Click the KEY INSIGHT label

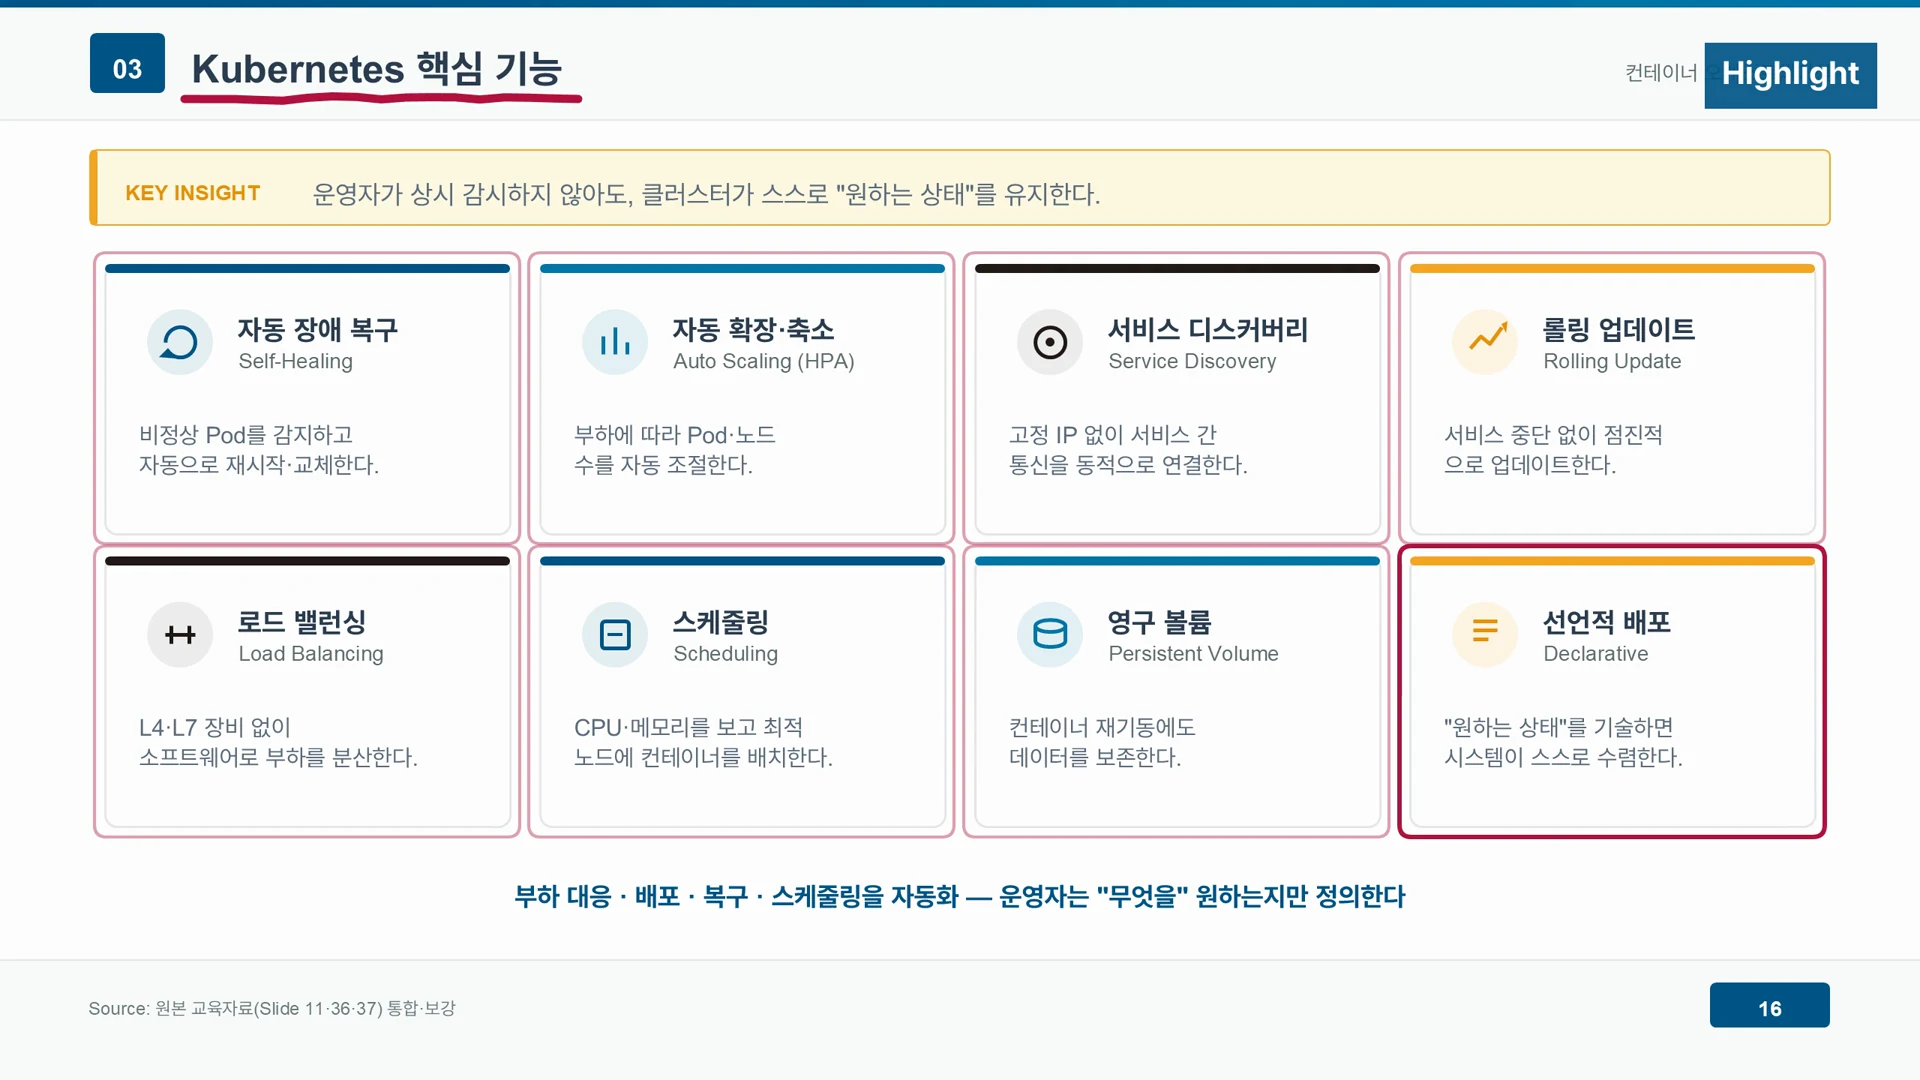pyautogui.click(x=193, y=193)
